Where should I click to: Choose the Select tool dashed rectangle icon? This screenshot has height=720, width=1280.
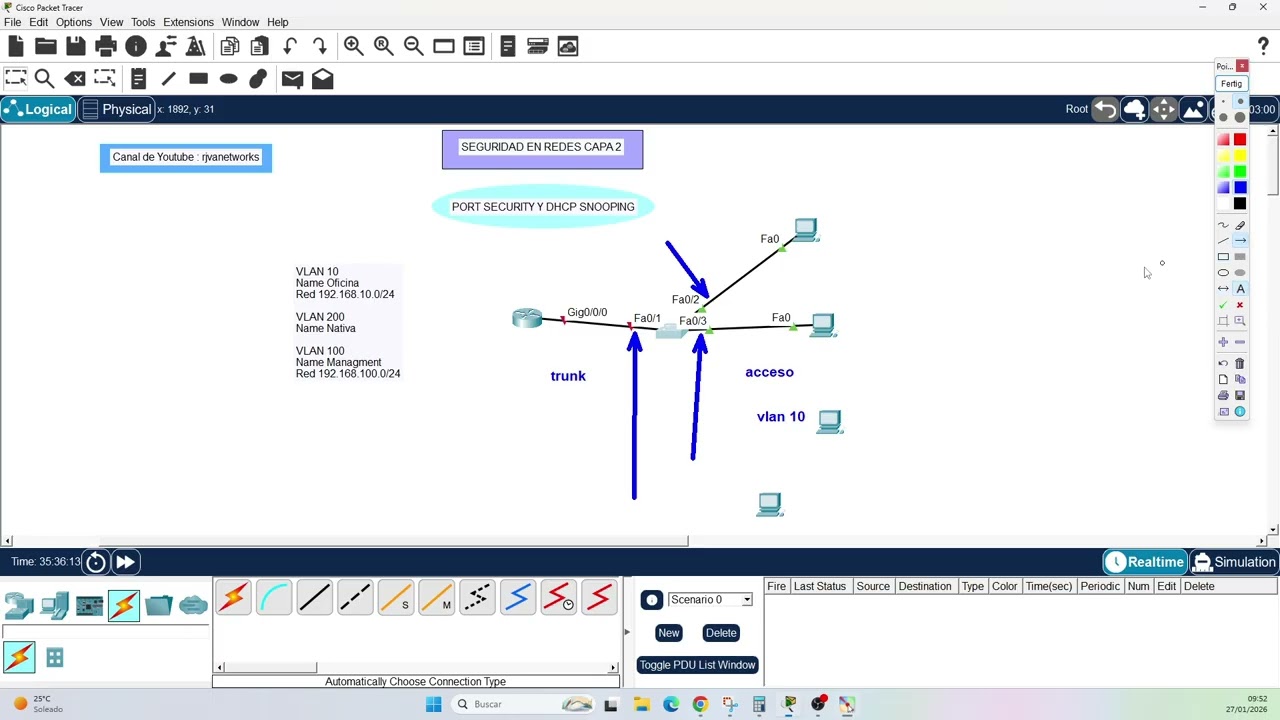(x=15, y=78)
